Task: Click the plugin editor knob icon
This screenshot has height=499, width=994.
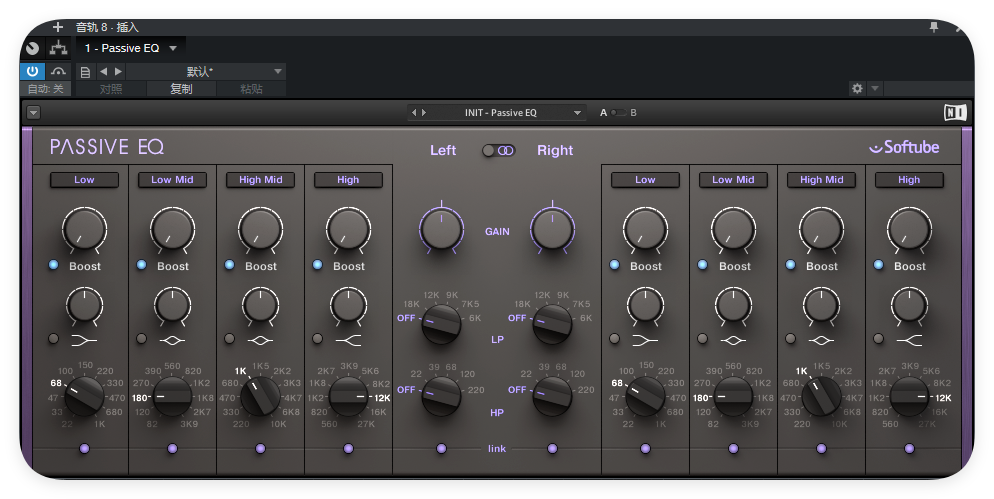Action: coord(33,48)
